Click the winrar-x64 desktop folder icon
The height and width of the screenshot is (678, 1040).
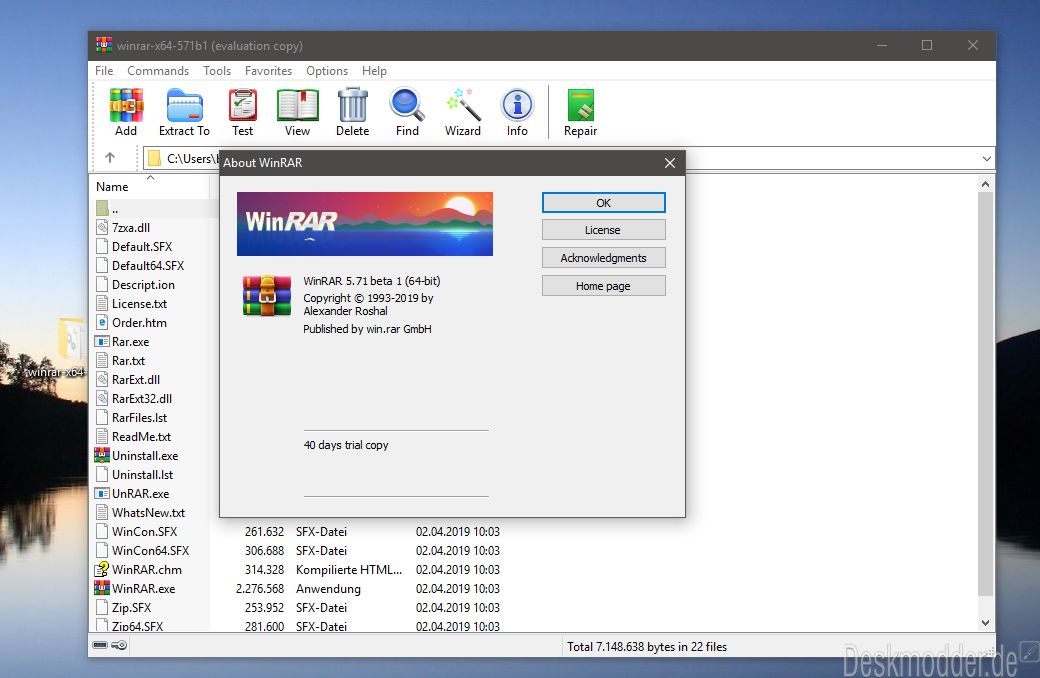pyautogui.click(x=70, y=338)
